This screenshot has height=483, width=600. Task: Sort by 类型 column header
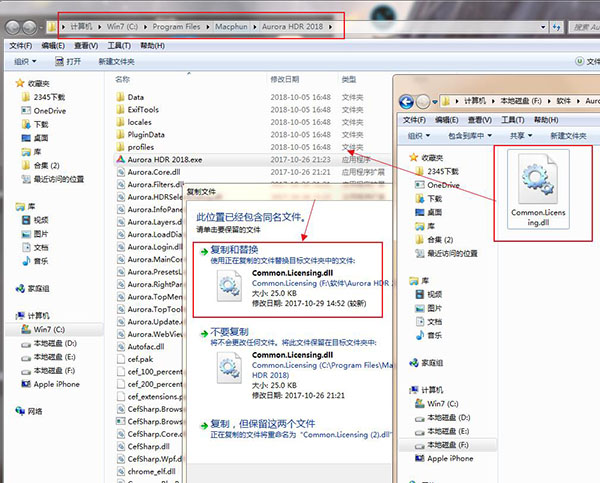pos(349,80)
